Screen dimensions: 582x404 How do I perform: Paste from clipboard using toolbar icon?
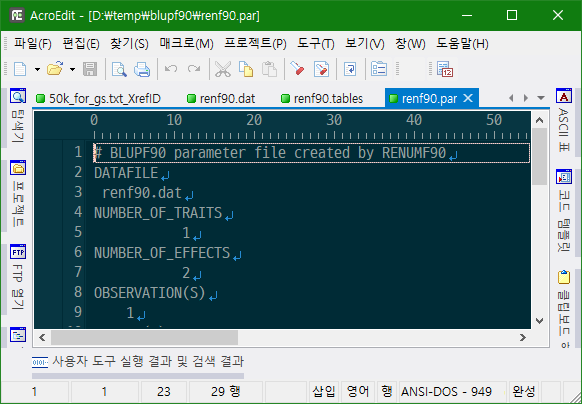pos(269,69)
